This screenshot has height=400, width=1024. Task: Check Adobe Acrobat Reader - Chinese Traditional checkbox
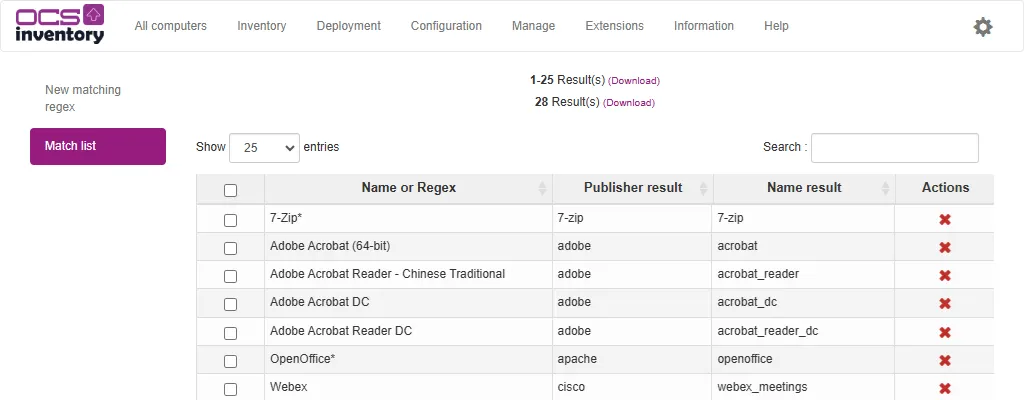231,276
